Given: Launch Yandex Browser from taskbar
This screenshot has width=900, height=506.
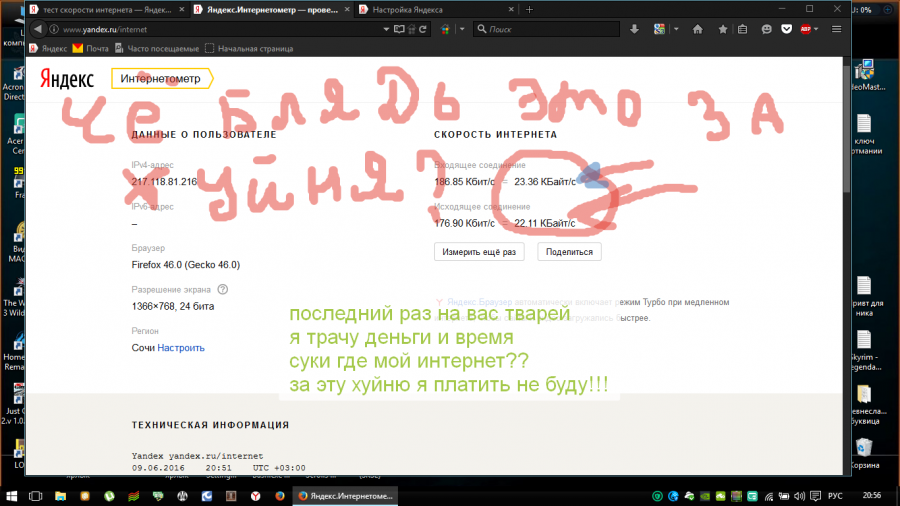Looking at the screenshot, I should 255,496.
